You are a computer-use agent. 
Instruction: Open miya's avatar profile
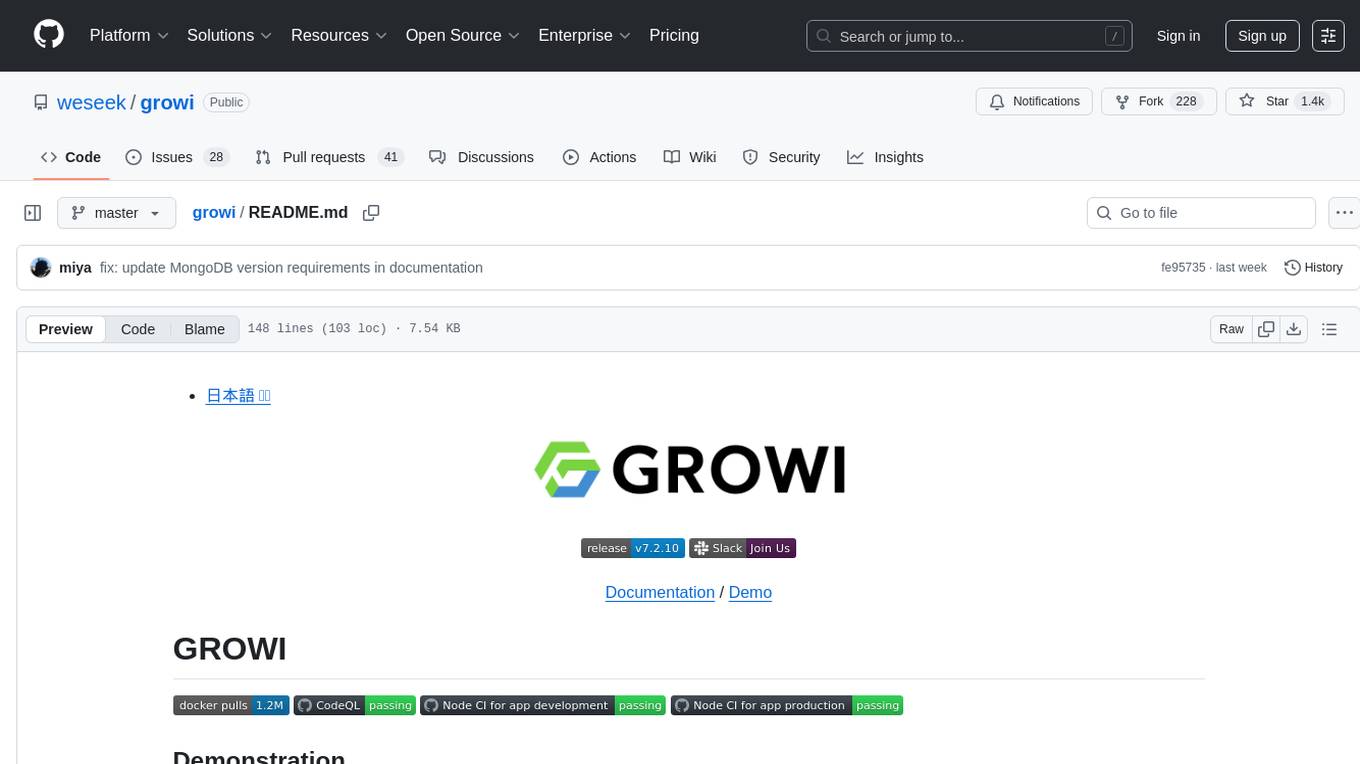(x=41, y=268)
